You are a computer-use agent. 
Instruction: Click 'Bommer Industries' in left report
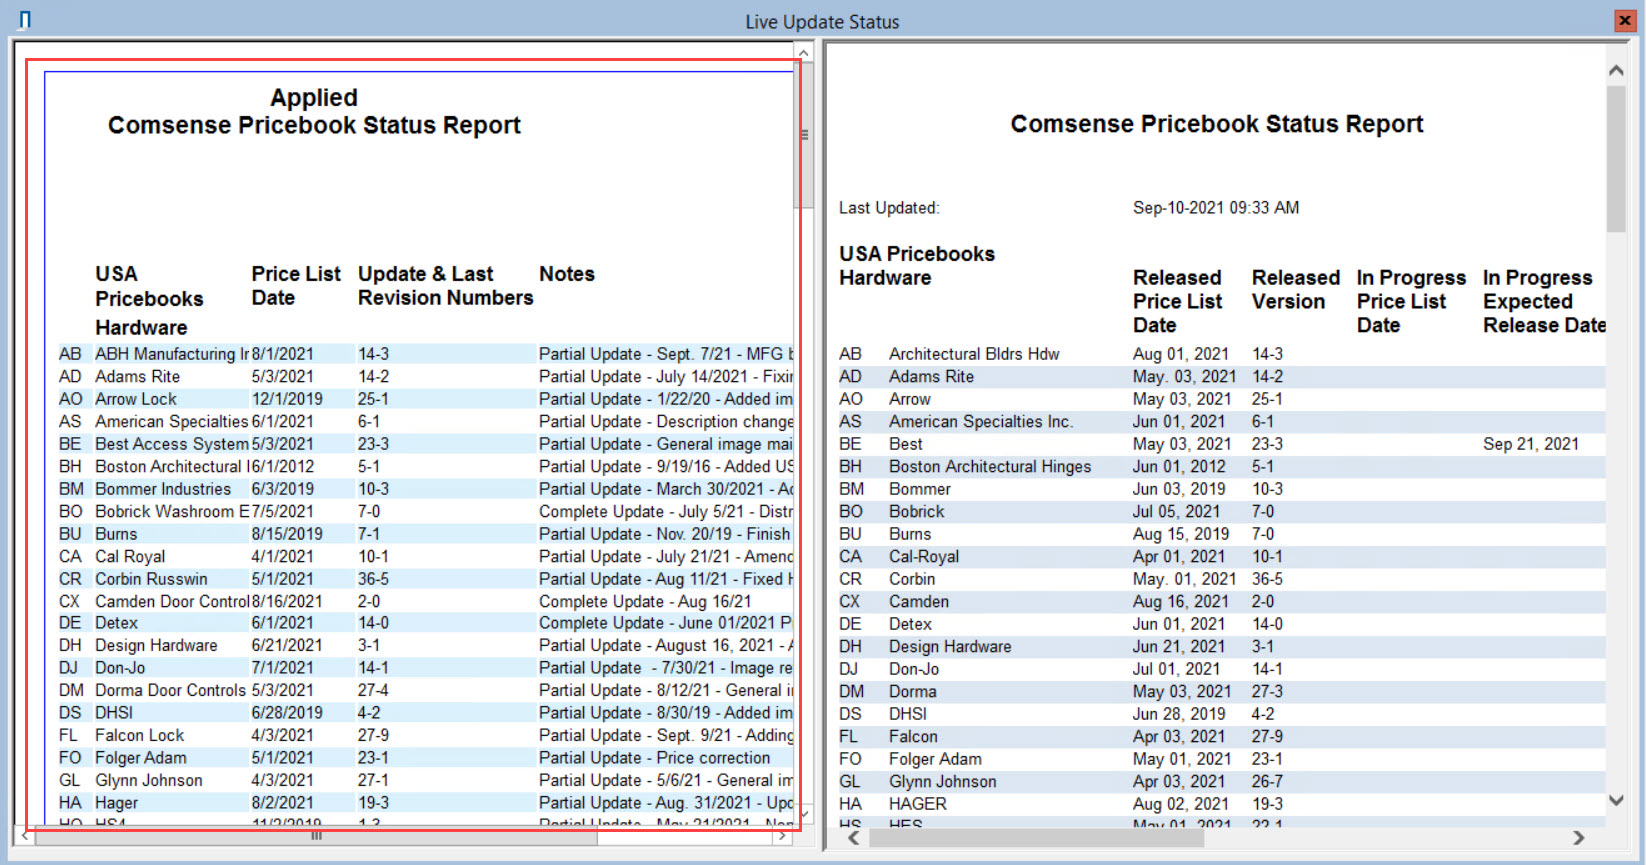point(163,489)
